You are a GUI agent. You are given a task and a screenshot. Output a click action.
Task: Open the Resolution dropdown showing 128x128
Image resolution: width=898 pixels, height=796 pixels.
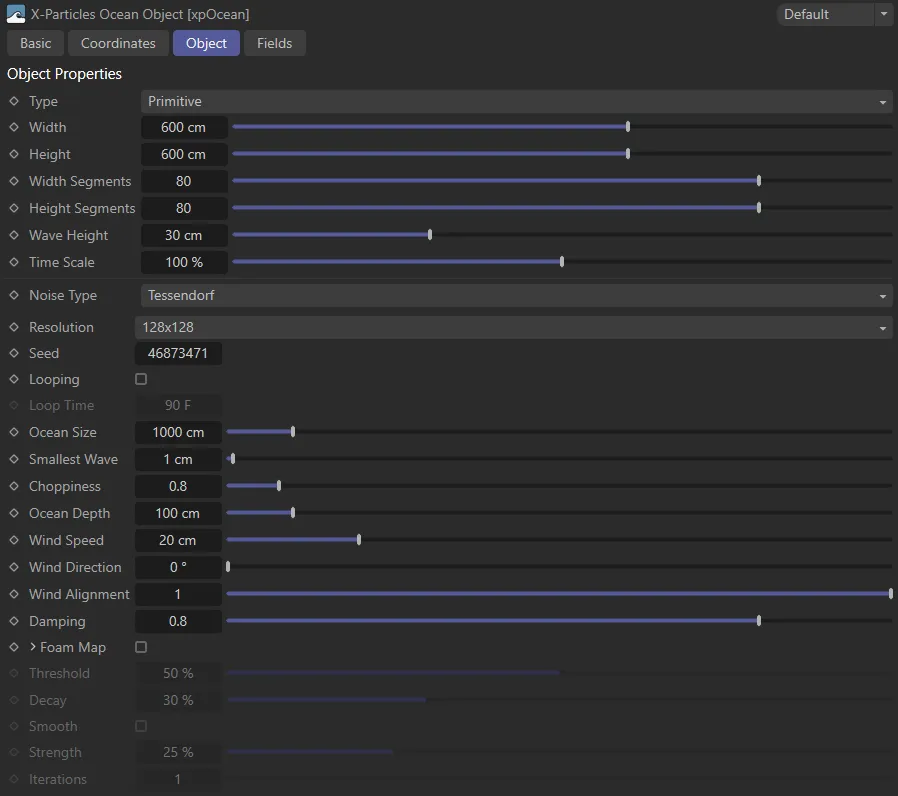click(513, 327)
